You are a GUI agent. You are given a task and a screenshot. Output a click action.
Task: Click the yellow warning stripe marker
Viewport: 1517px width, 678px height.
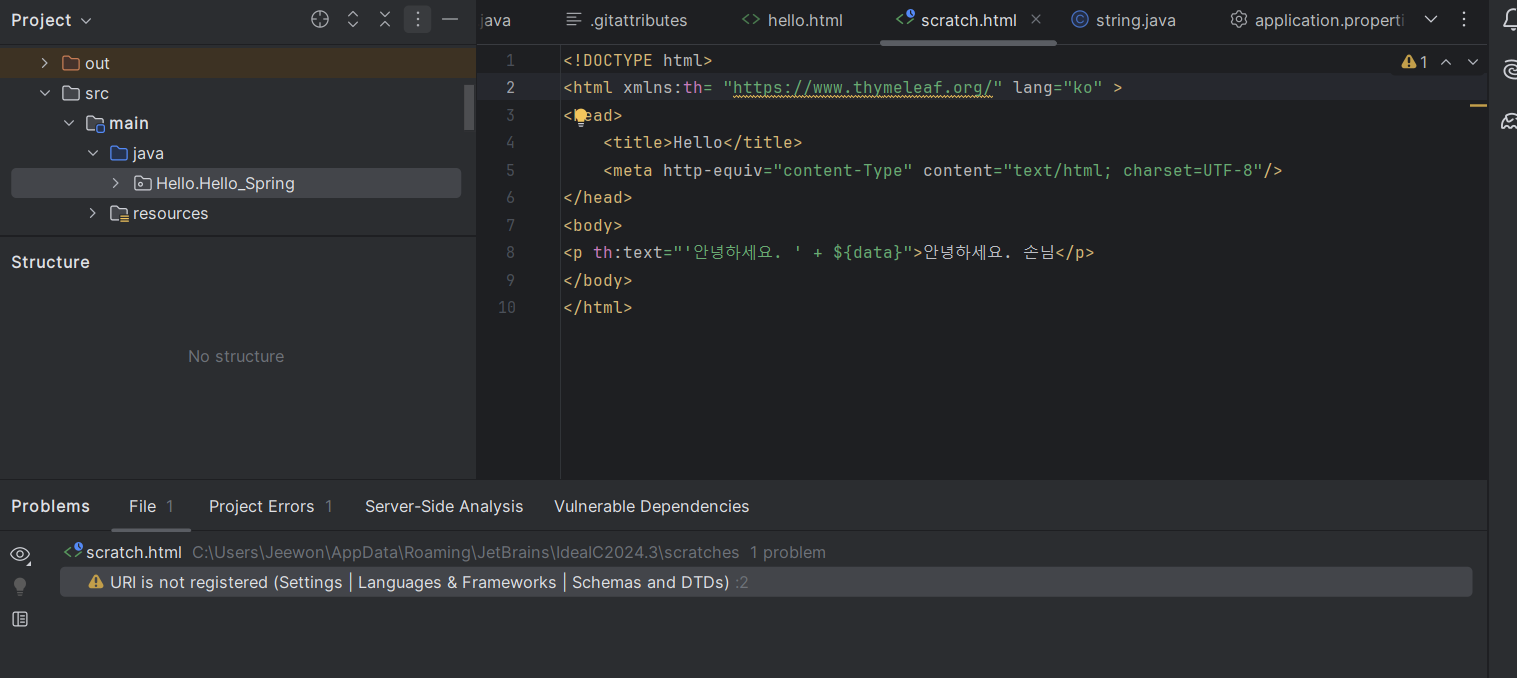click(x=1478, y=104)
